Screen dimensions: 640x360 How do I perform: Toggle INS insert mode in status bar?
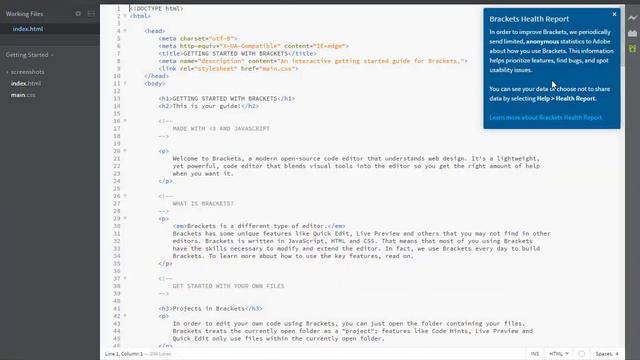pyautogui.click(x=535, y=354)
